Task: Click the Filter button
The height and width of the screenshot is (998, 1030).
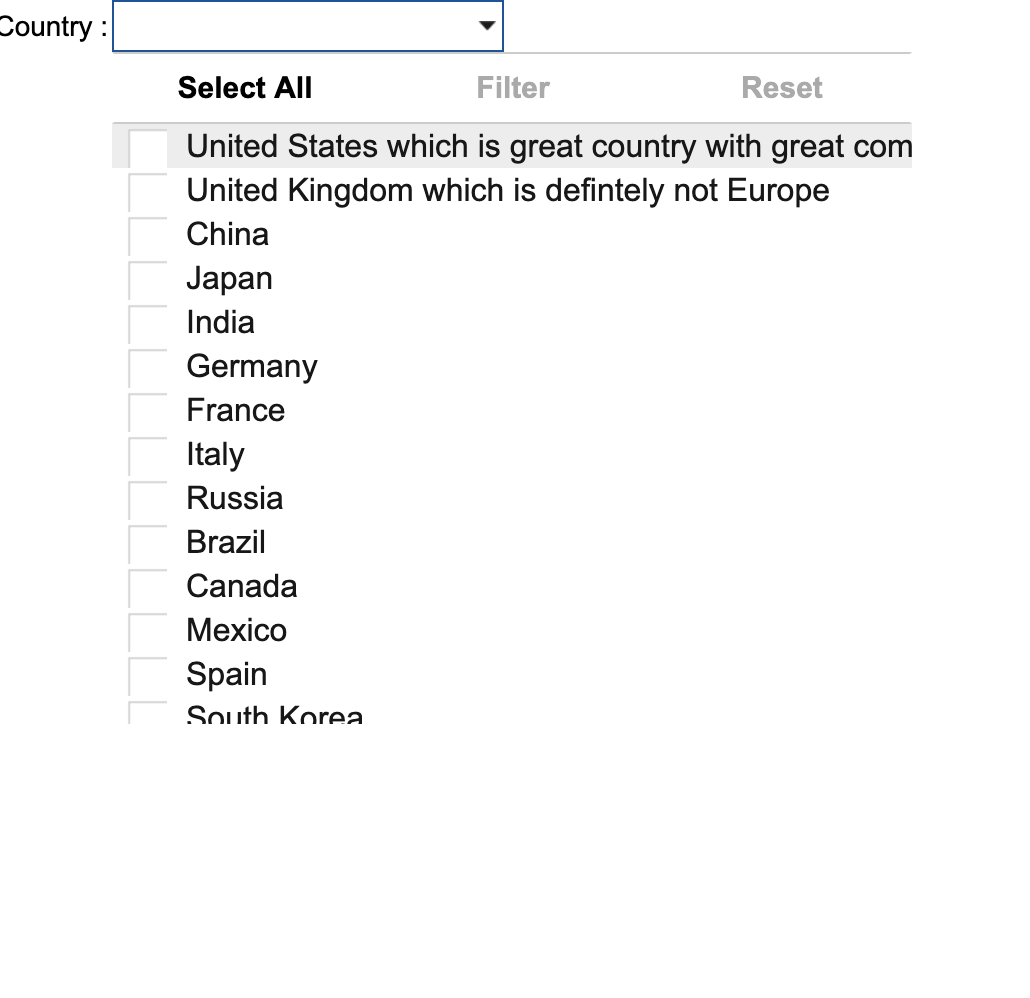Action: pyautogui.click(x=513, y=88)
